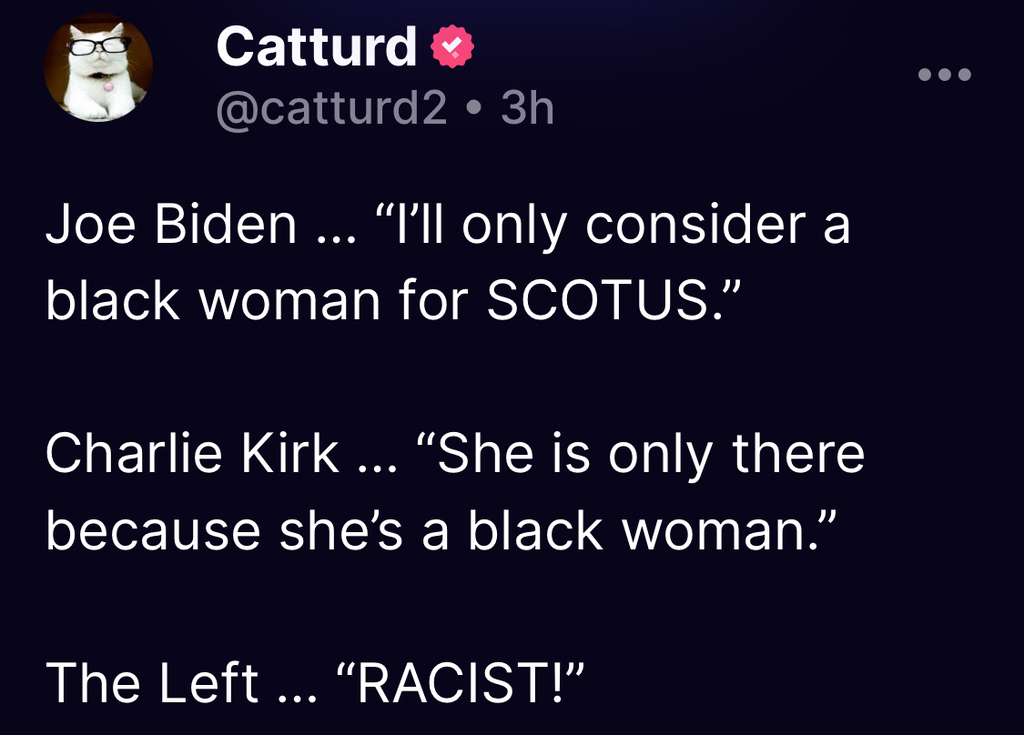Open the cat profile avatar

98,70
